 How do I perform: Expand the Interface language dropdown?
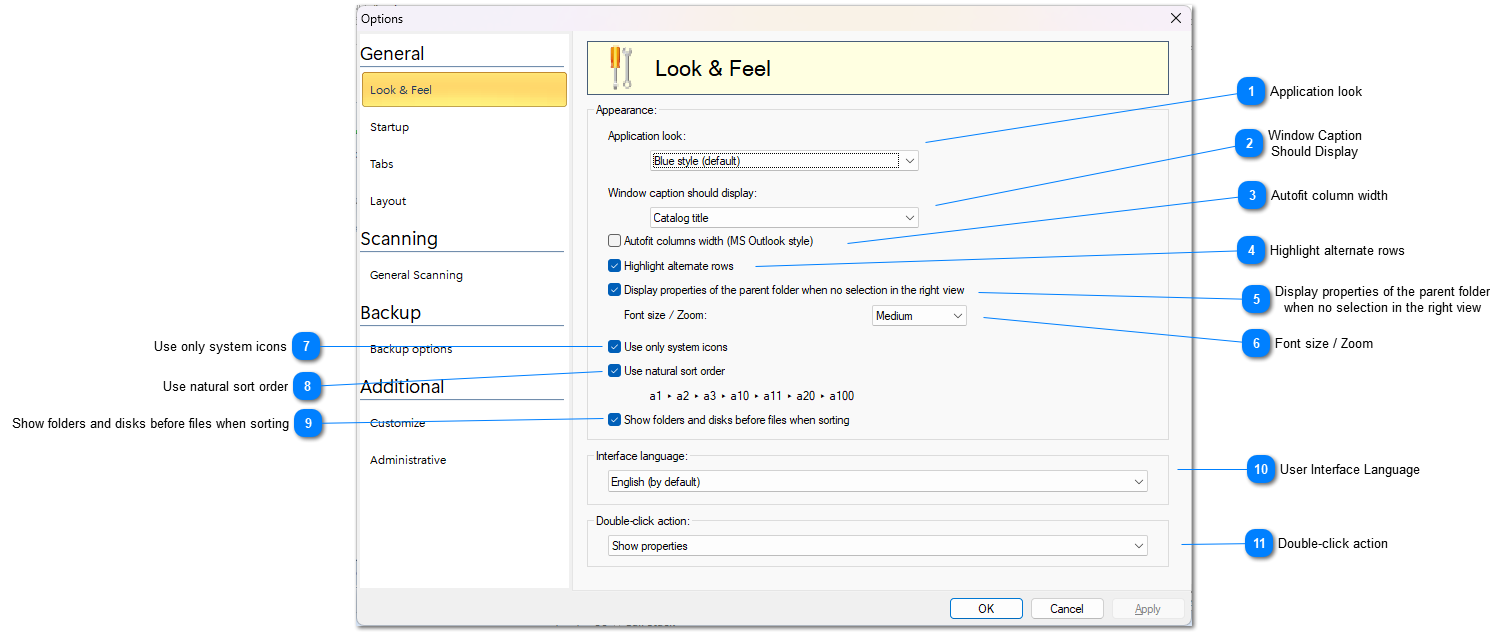(877, 482)
